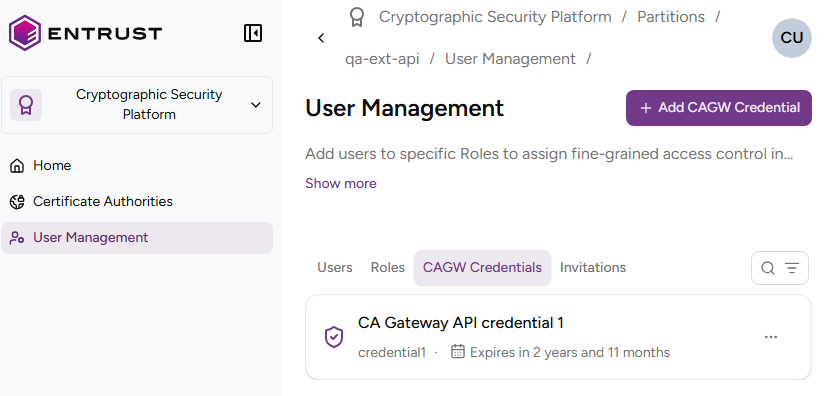Collapse the sidebar panel icon
Screen dimensions: 828x396
253,33
